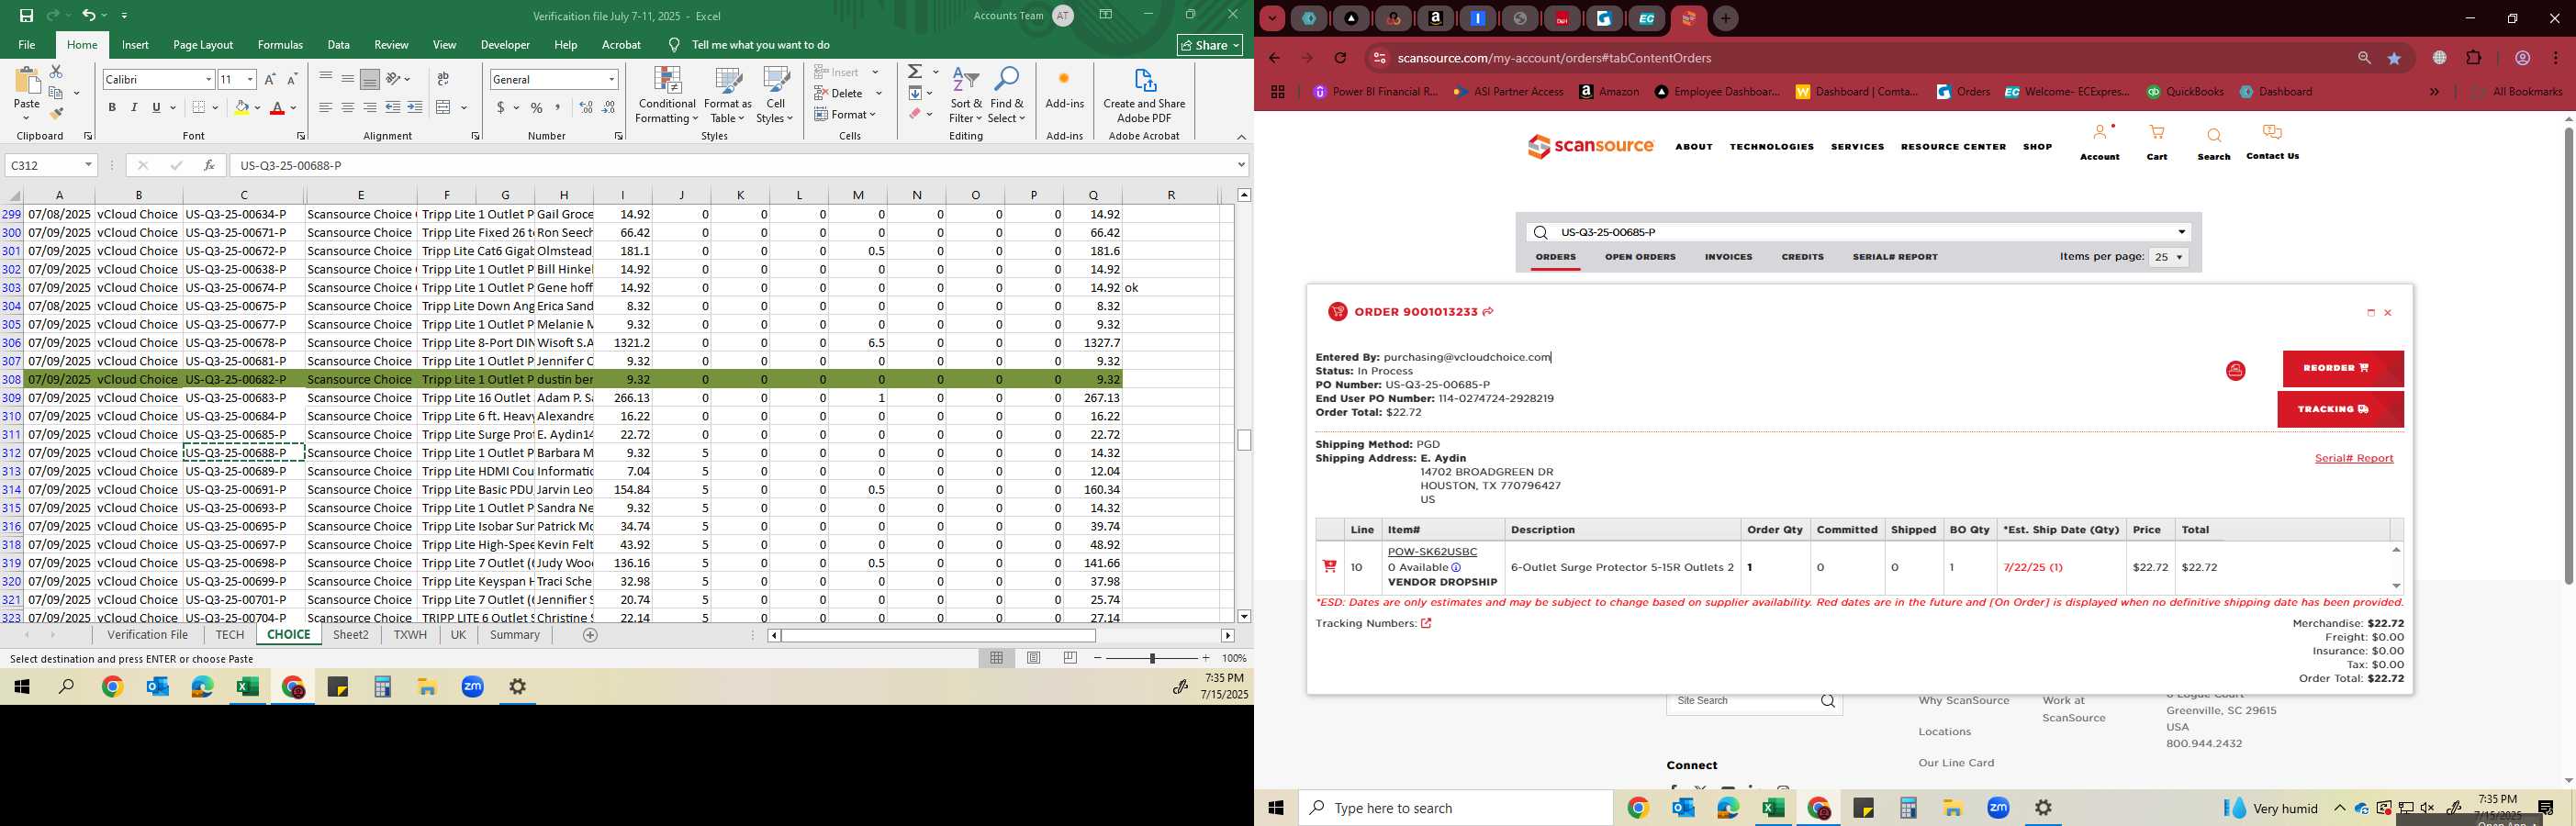This screenshot has height=826, width=2576.
Task: Click Undo arrow in Quick Access Toolbar
Action: 88,15
